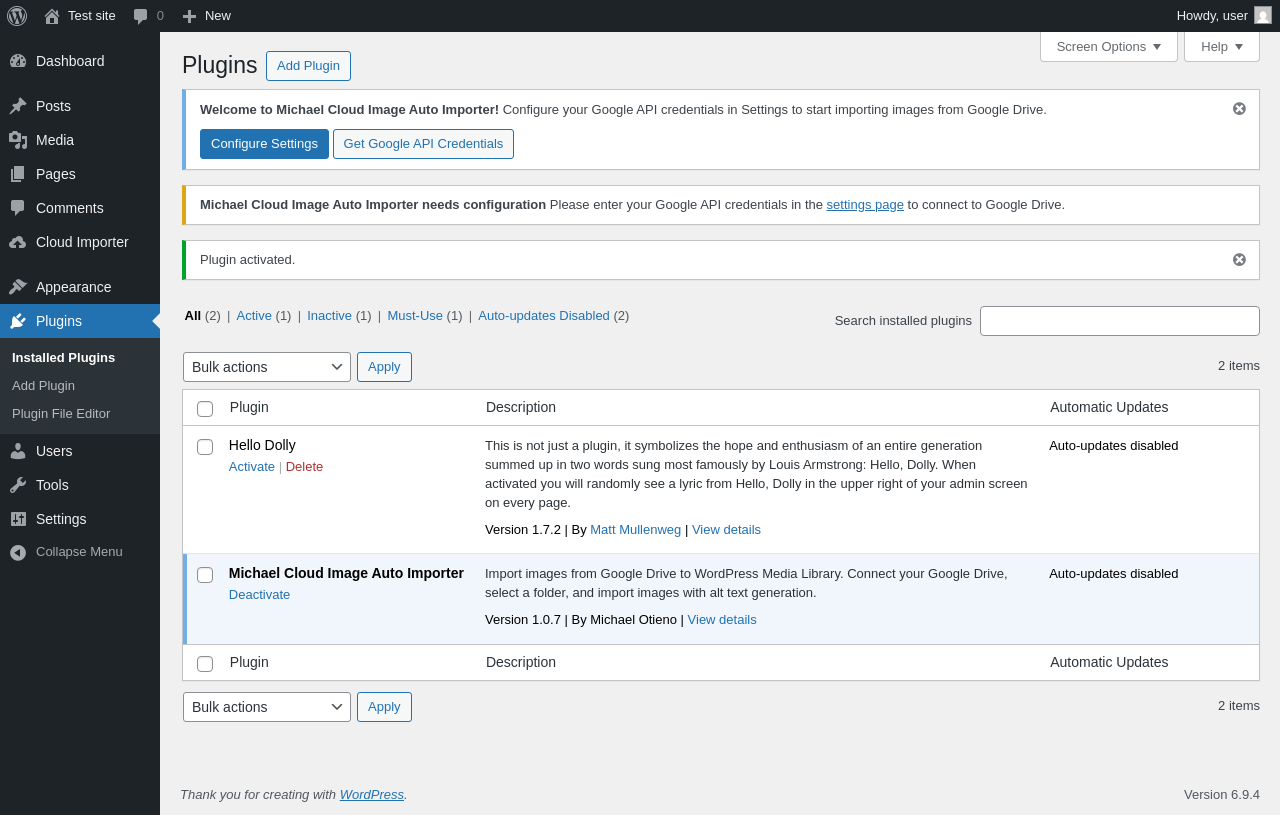Screen dimensions: 1280x815
Task: Expand the Screen Options panel
Action: 1108,46
